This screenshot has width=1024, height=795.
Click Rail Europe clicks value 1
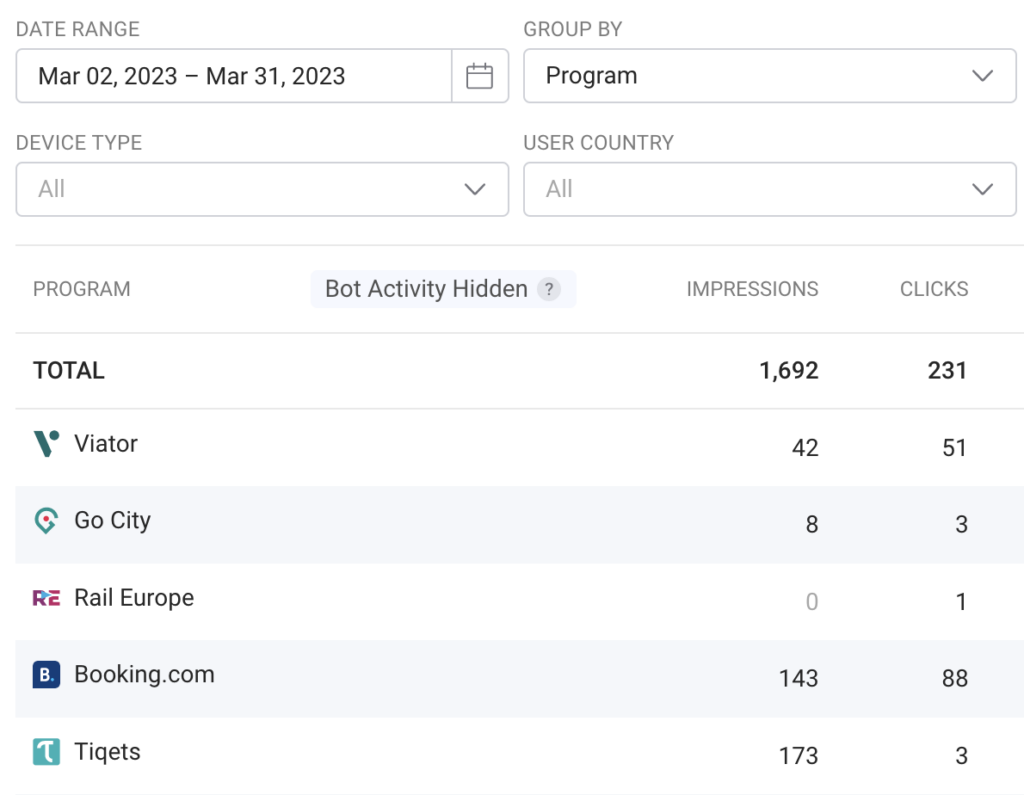point(961,601)
